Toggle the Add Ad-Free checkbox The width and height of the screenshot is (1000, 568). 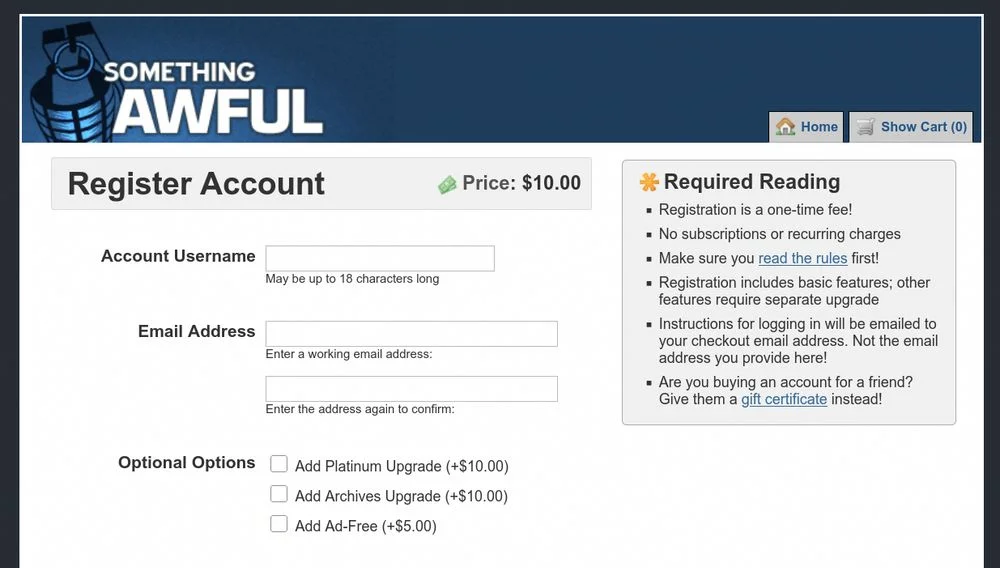(x=279, y=524)
